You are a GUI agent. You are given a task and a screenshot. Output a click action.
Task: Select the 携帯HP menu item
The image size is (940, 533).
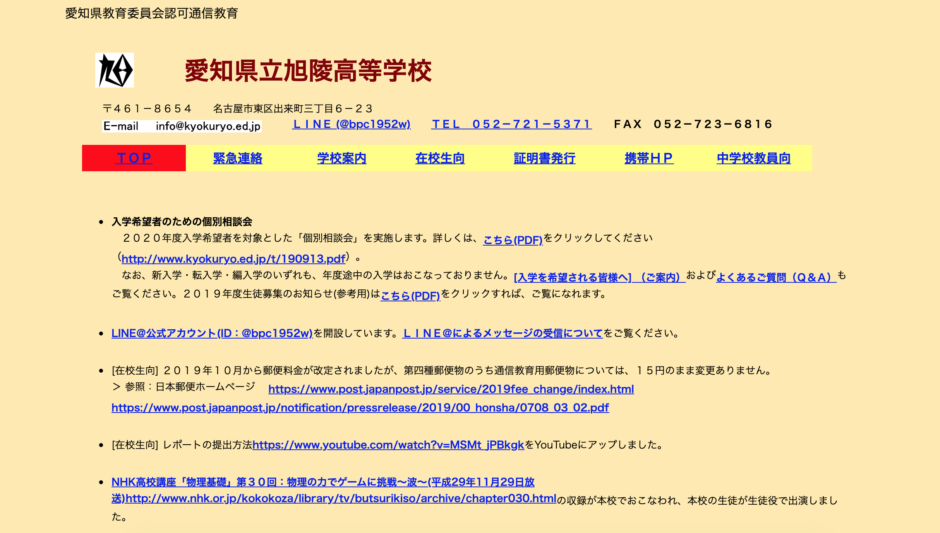click(x=649, y=158)
